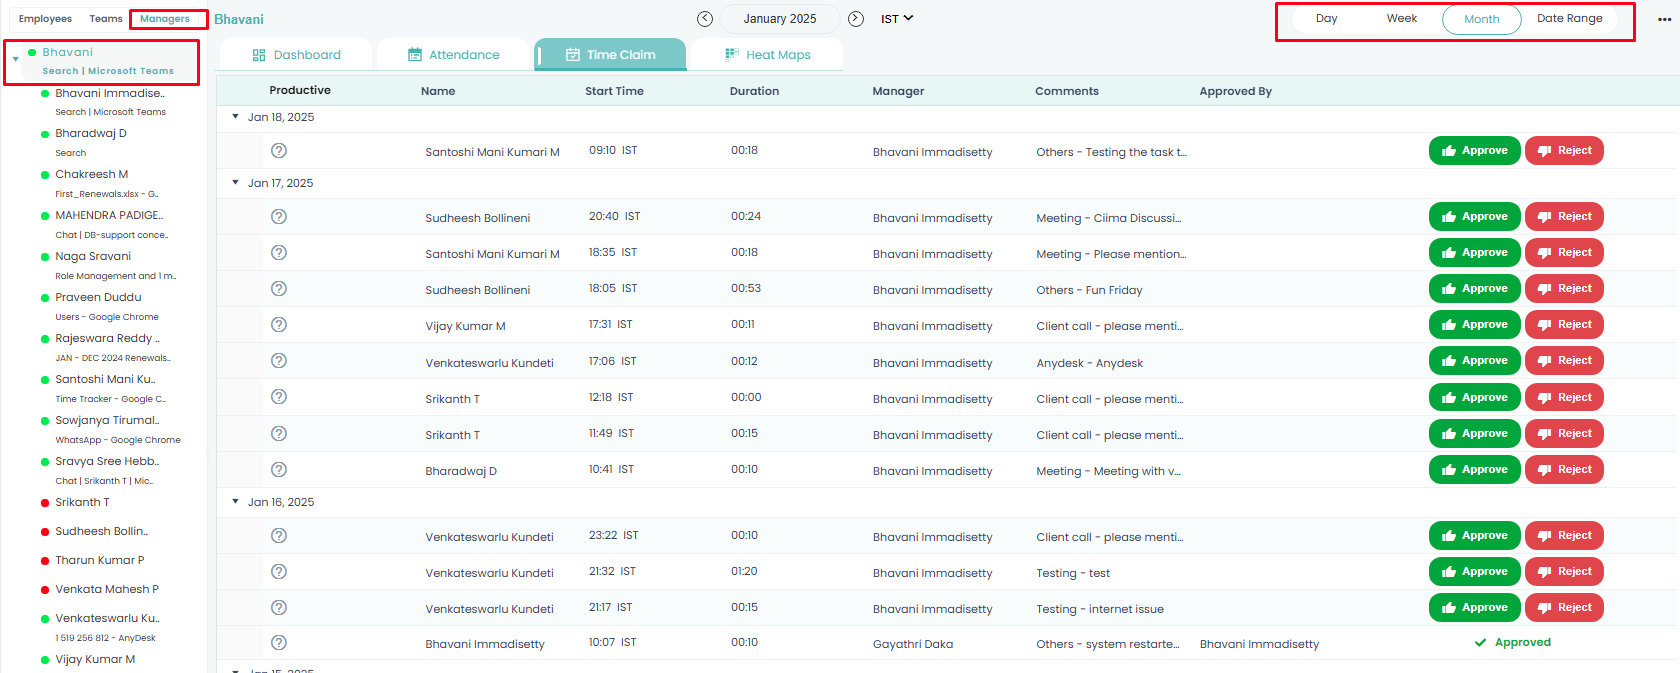Select the Time Claim tab

(611, 55)
